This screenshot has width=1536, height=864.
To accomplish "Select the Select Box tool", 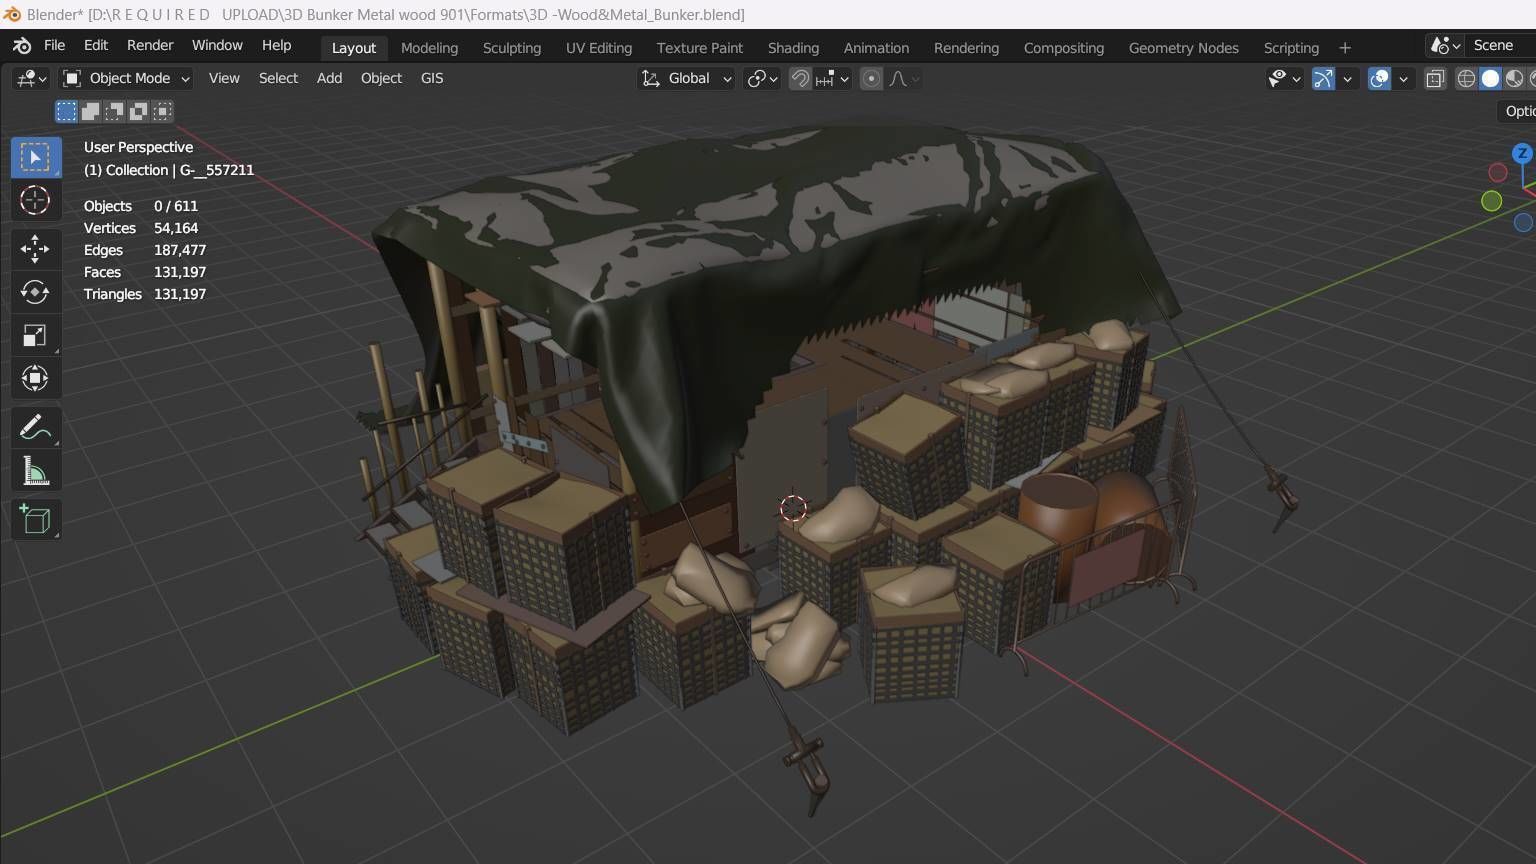I will click(x=36, y=158).
